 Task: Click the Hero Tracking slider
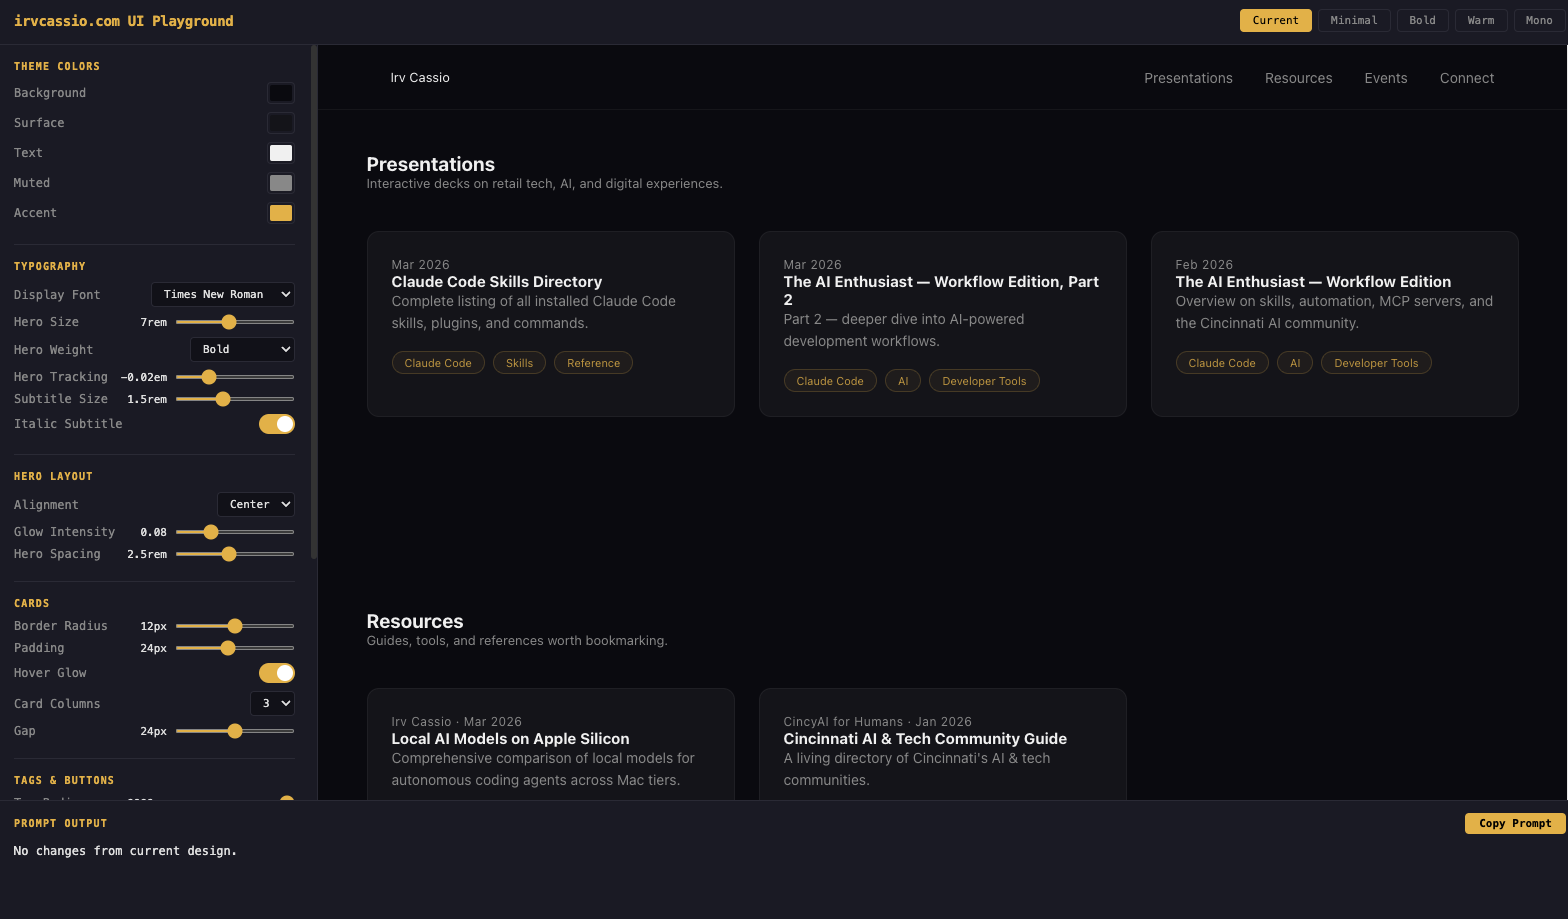235,377
